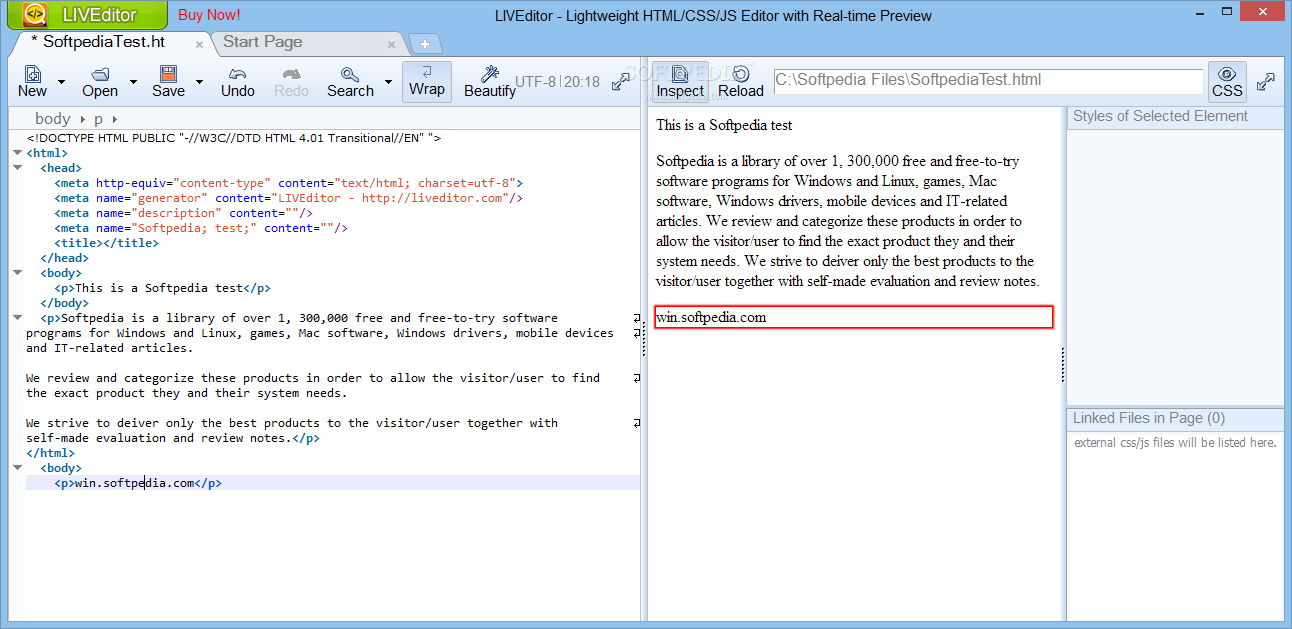Viewport: 1292px width, 629px height.
Task: Switch to the SoftpediaTest.ht tab
Action: (x=104, y=42)
